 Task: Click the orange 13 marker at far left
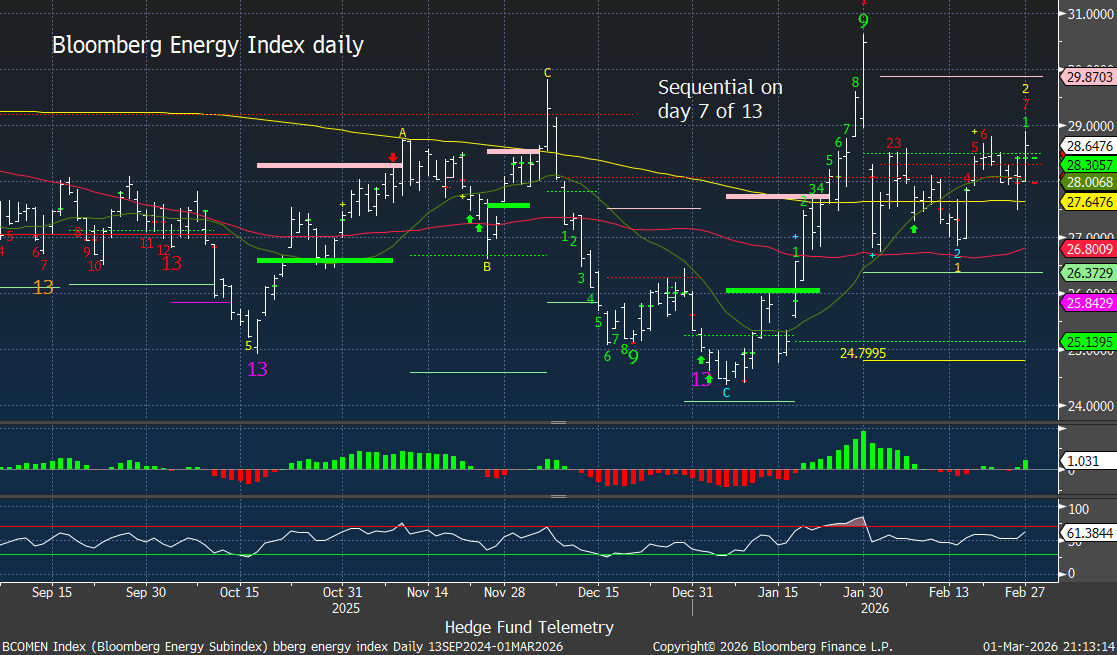coord(43,287)
